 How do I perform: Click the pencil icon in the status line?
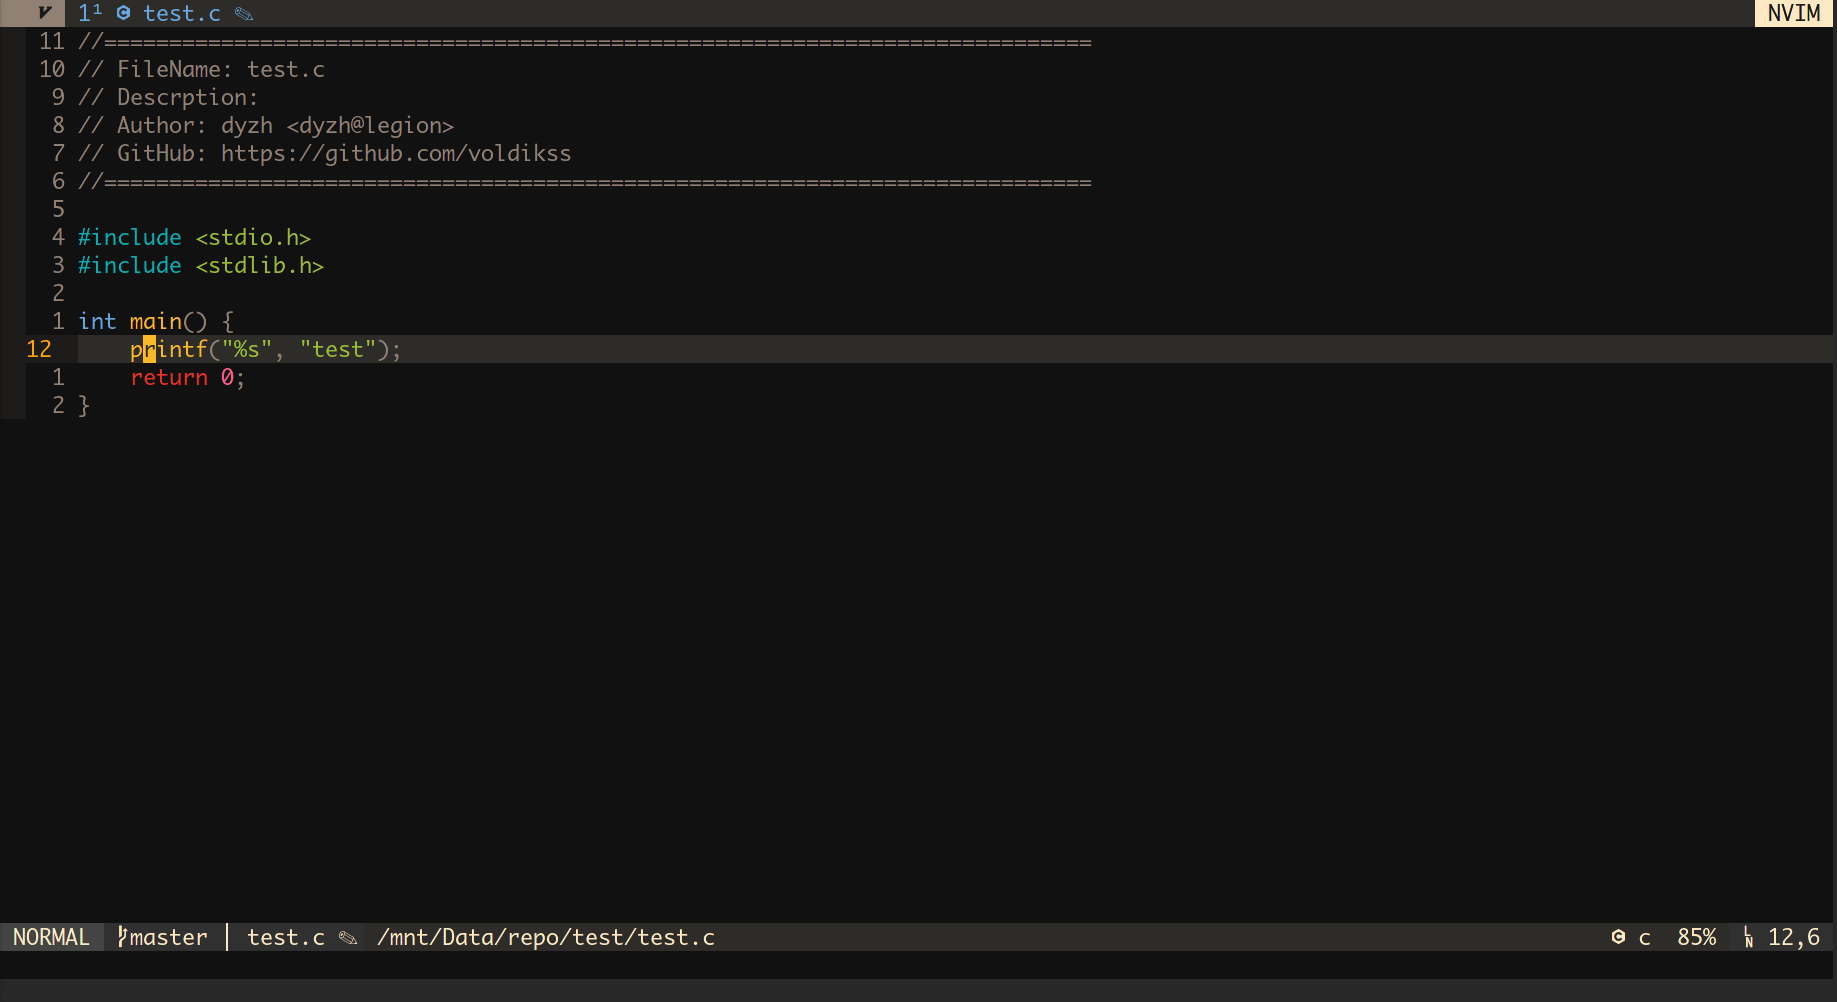tap(348, 937)
